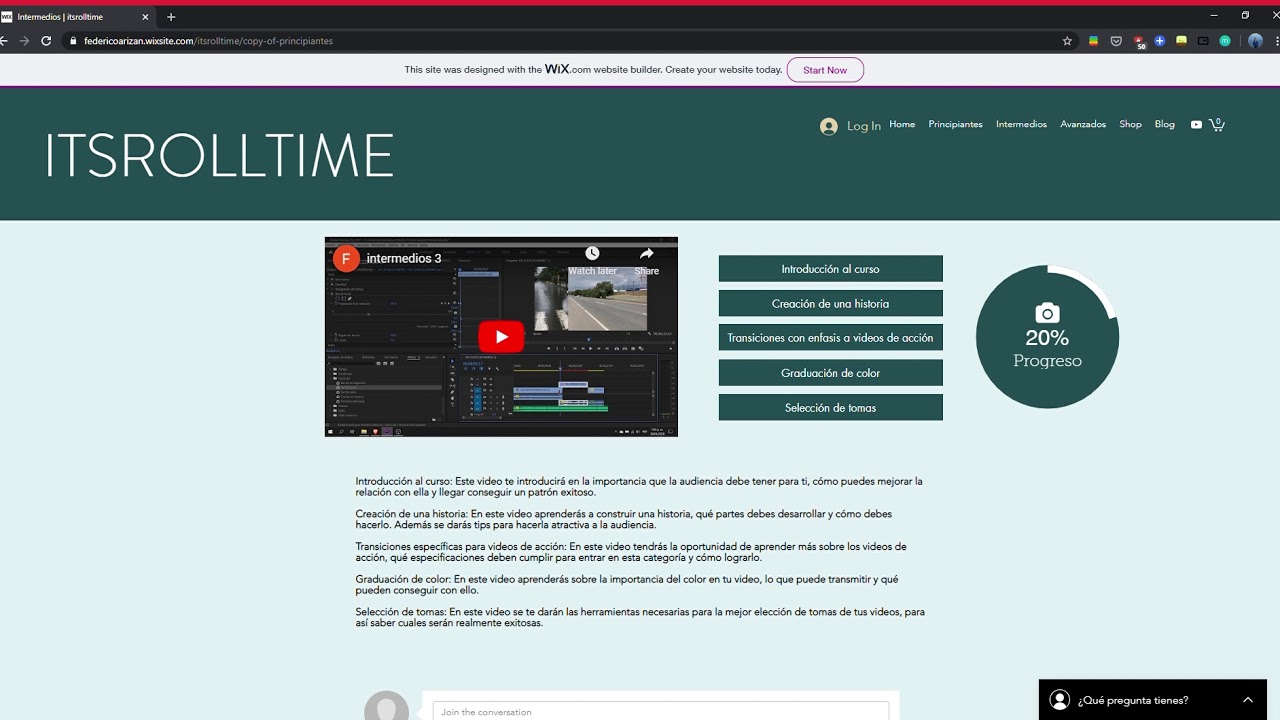Viewport: 1280px width, 720px height.
Task: Click Transiciones con enfasis a videos de acción
Action: pos(830,338)
